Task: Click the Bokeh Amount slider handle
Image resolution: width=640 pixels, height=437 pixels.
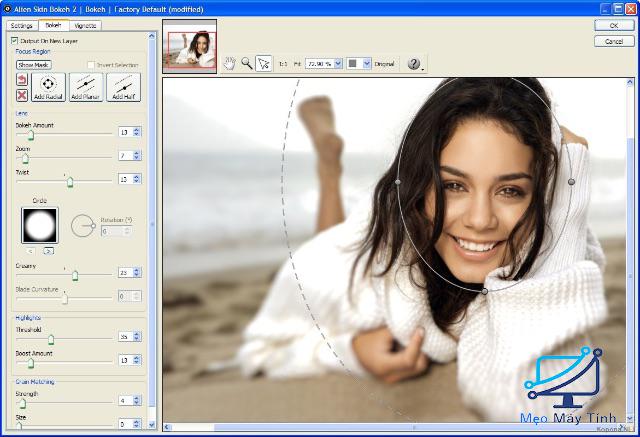Action: pos(31,132)
